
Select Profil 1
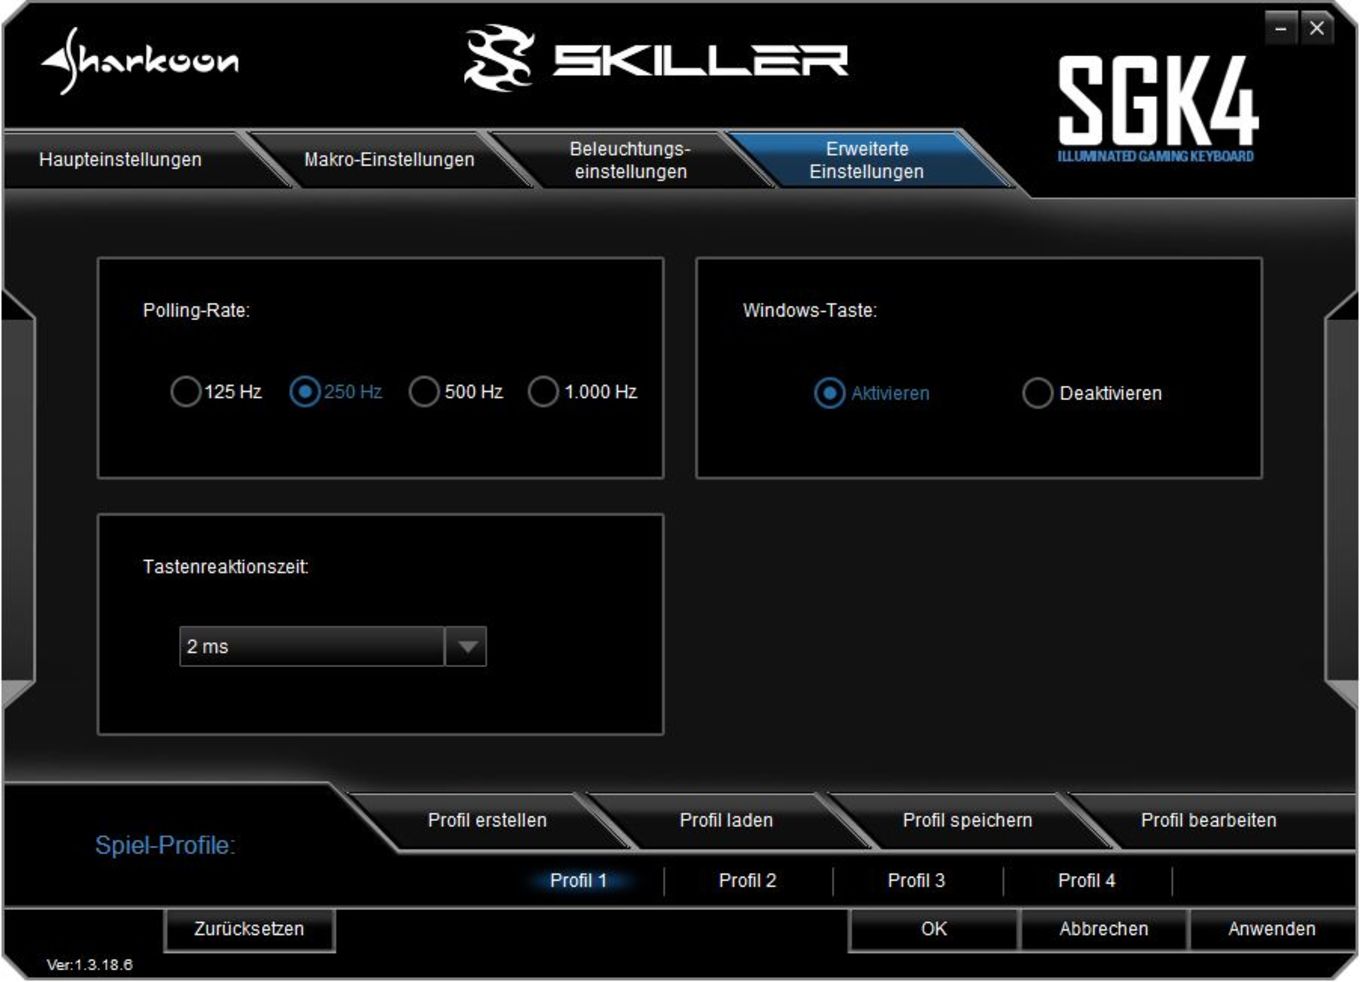coord(578,880)
